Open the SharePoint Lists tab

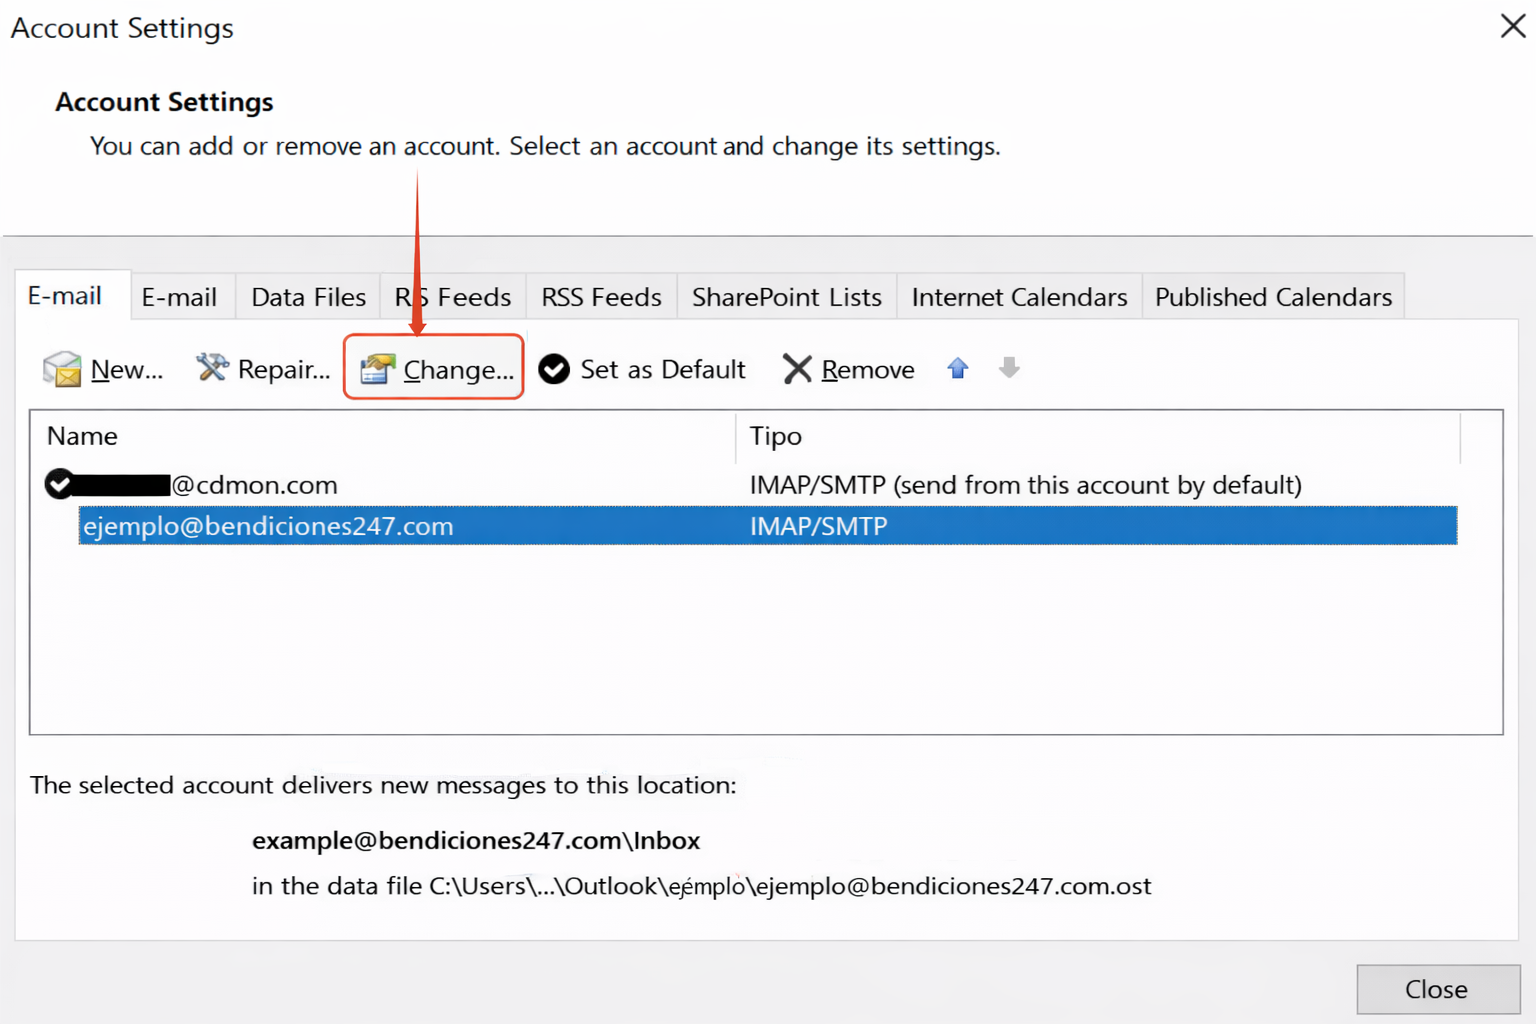click(x=786, y=297)
